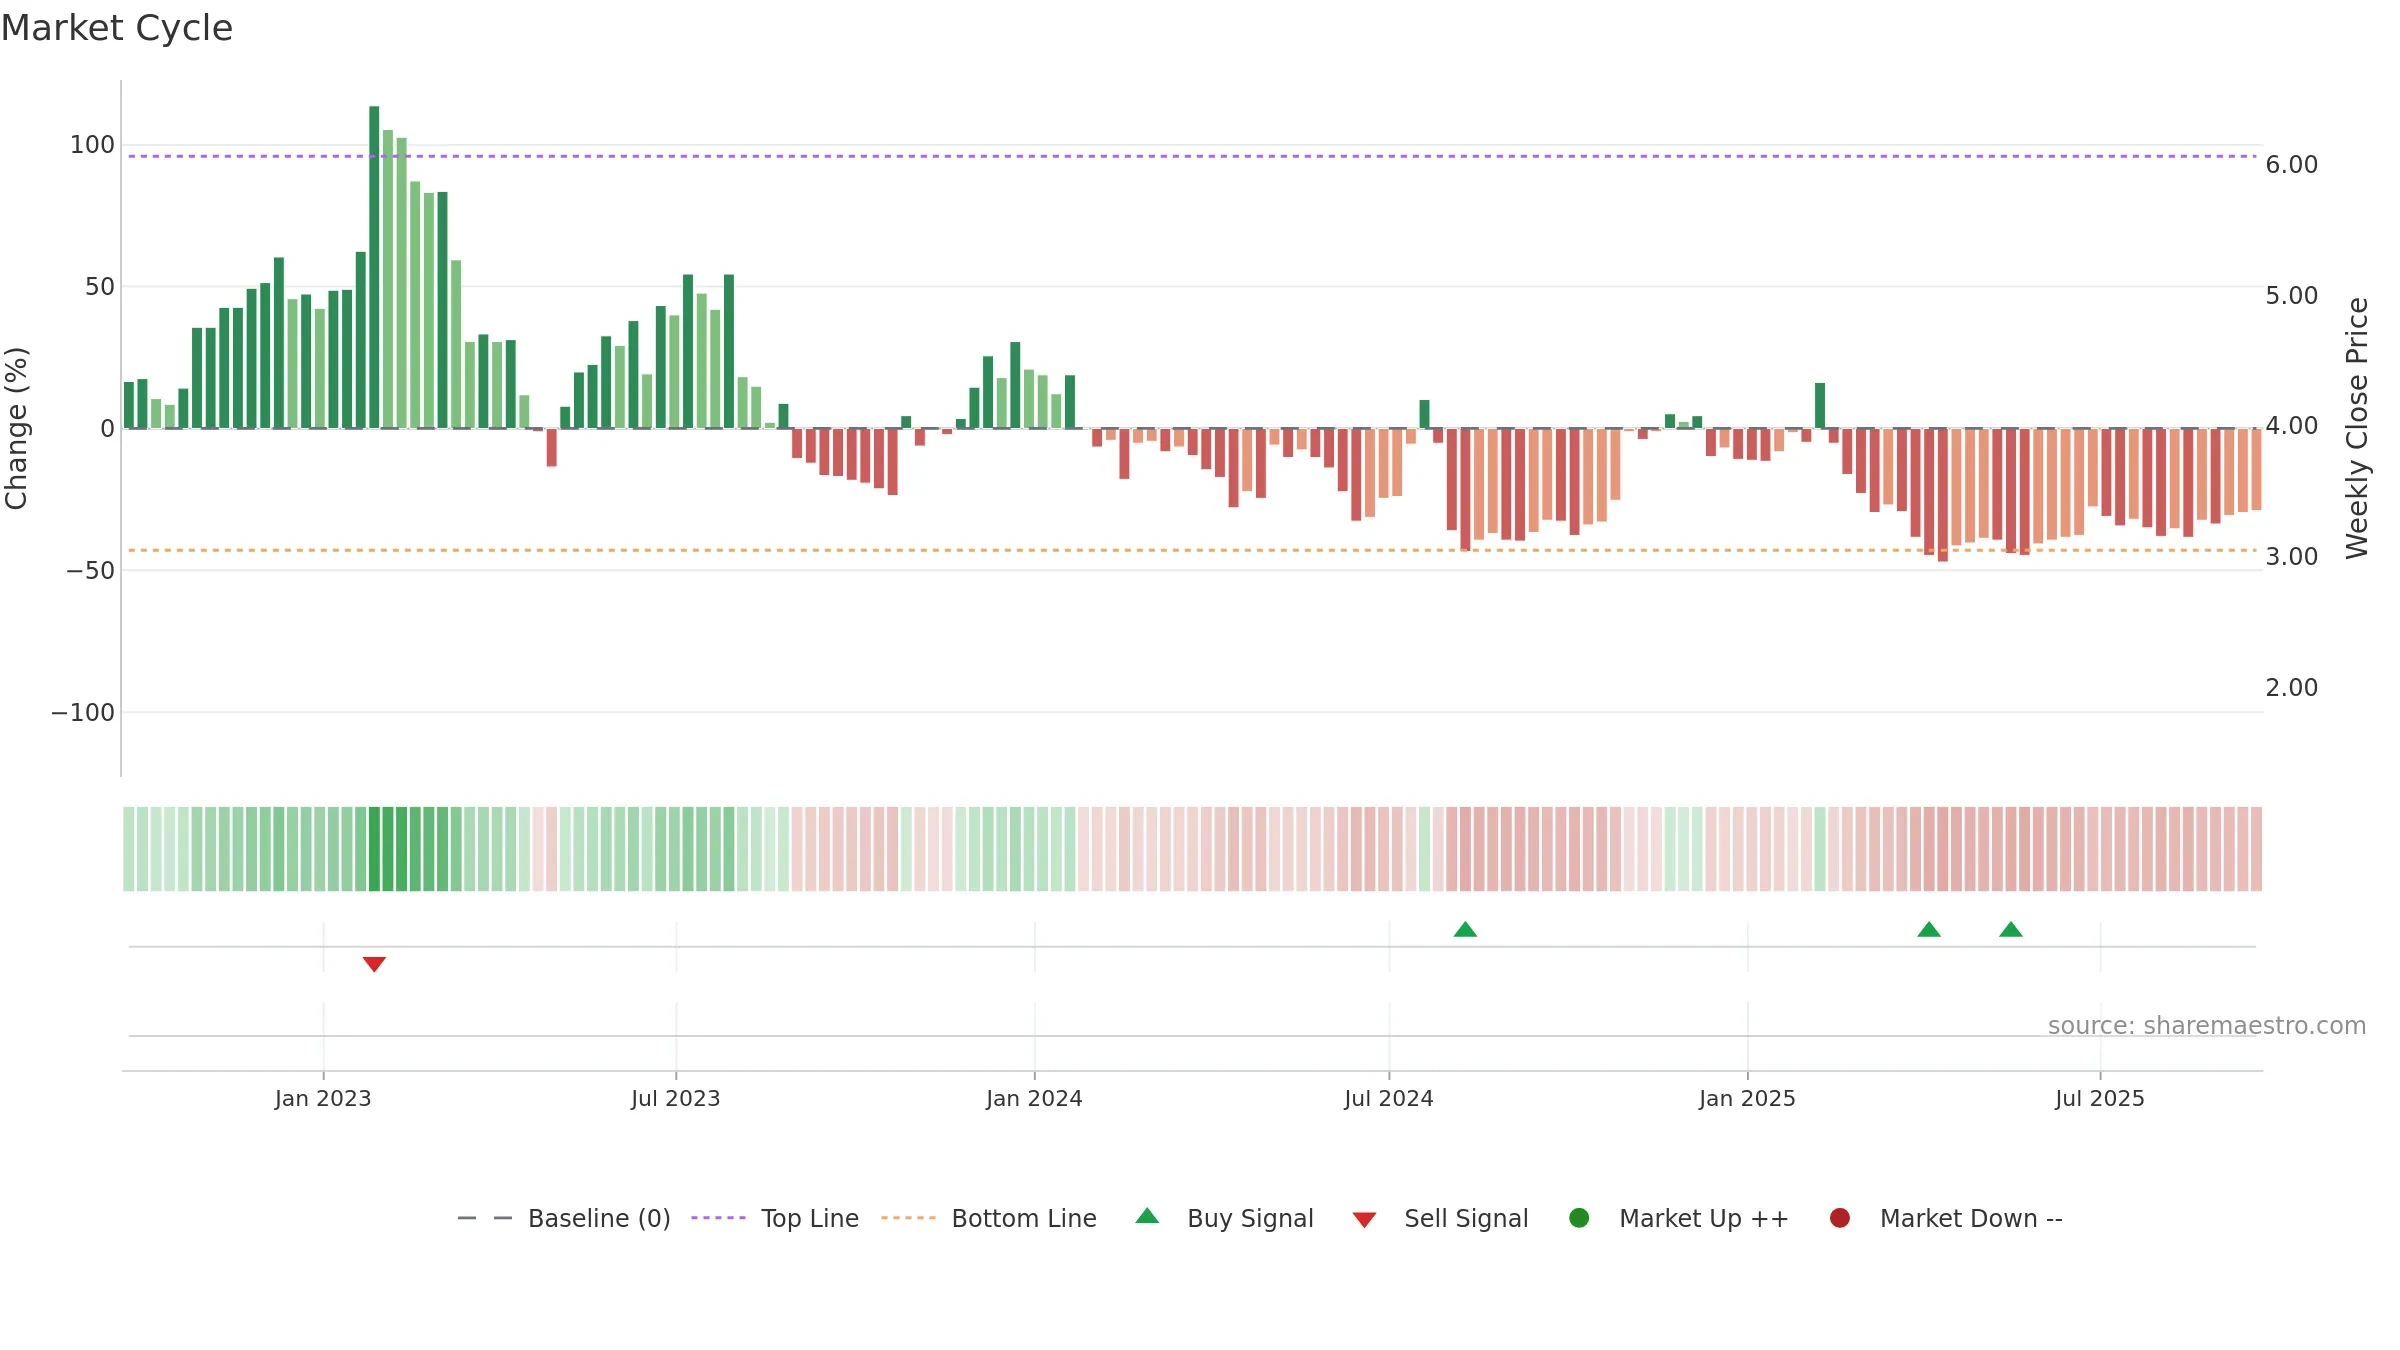This screenshot has height=1350, width=2400.
Task: Click the Change (%) axis title
Action: [16, 428]
